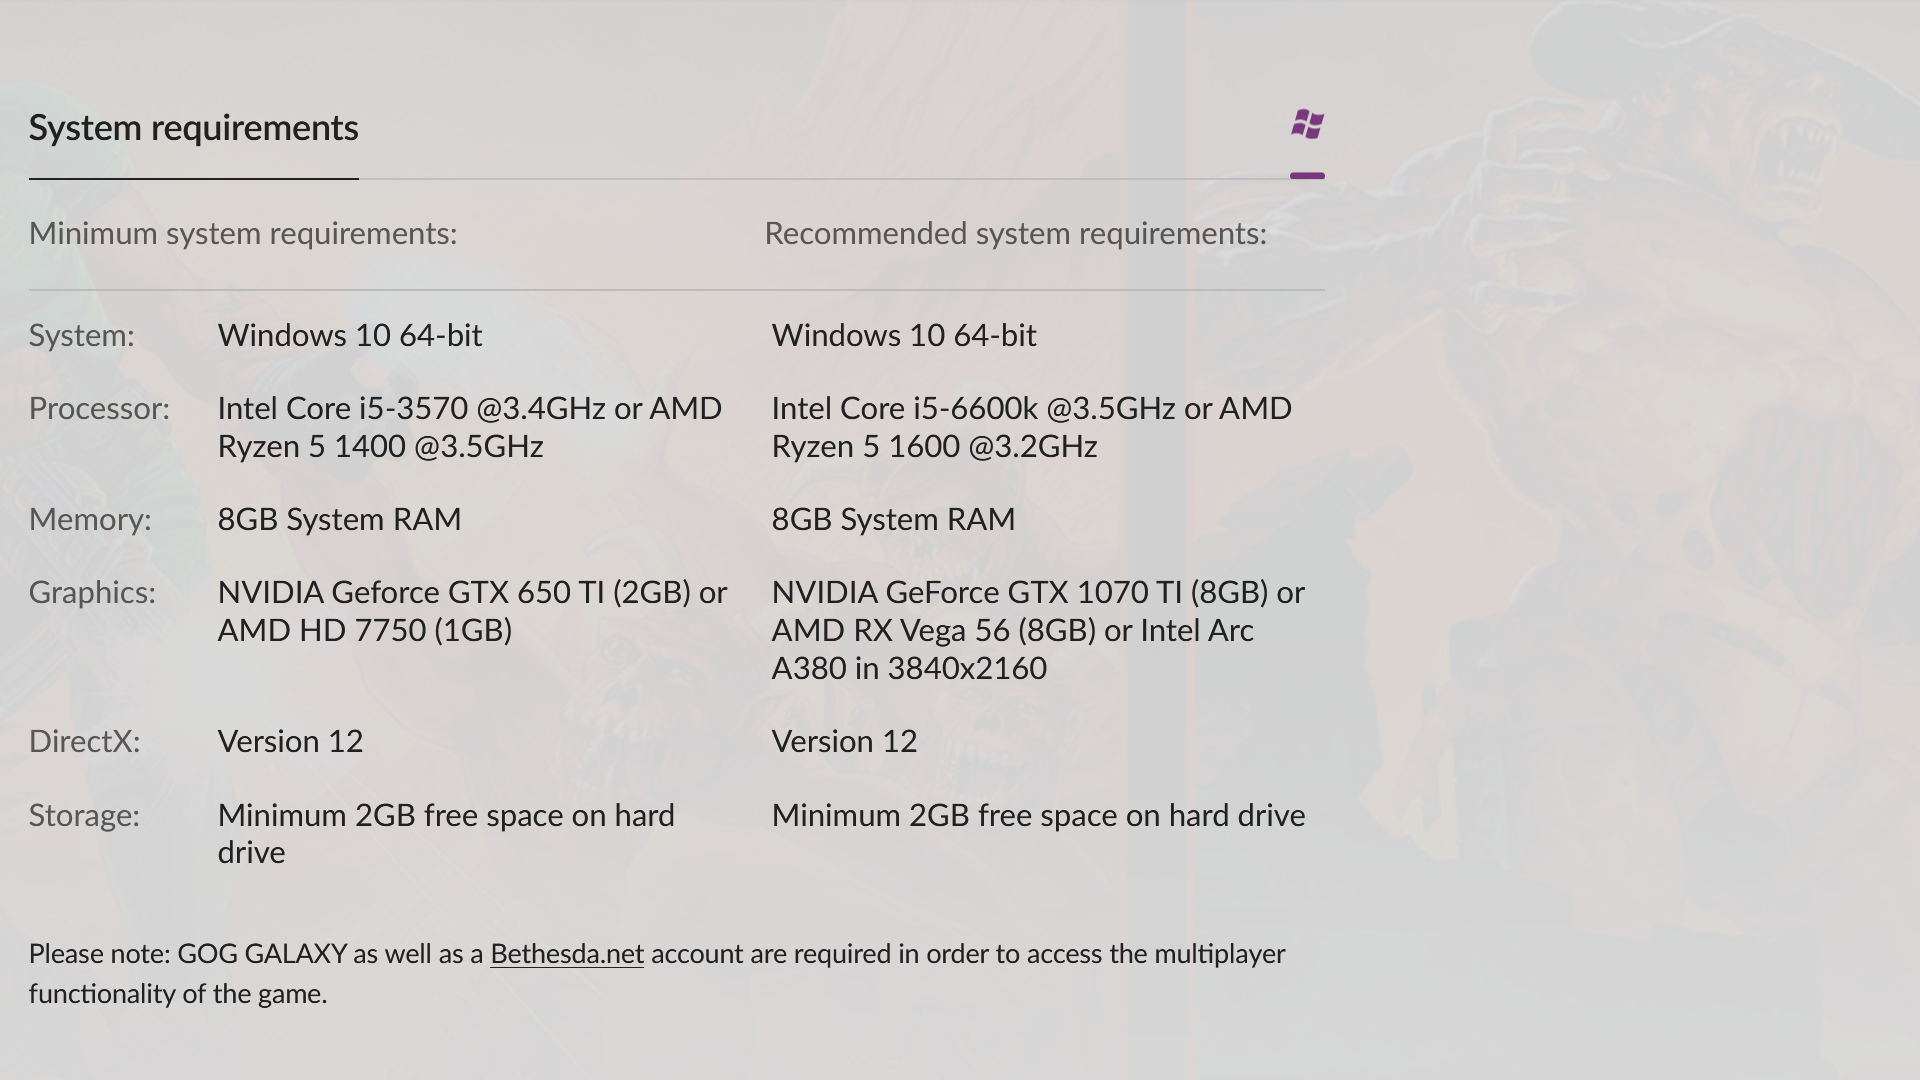Click the Storage row label
The image size is (1920, 1080).
[84, 816]
